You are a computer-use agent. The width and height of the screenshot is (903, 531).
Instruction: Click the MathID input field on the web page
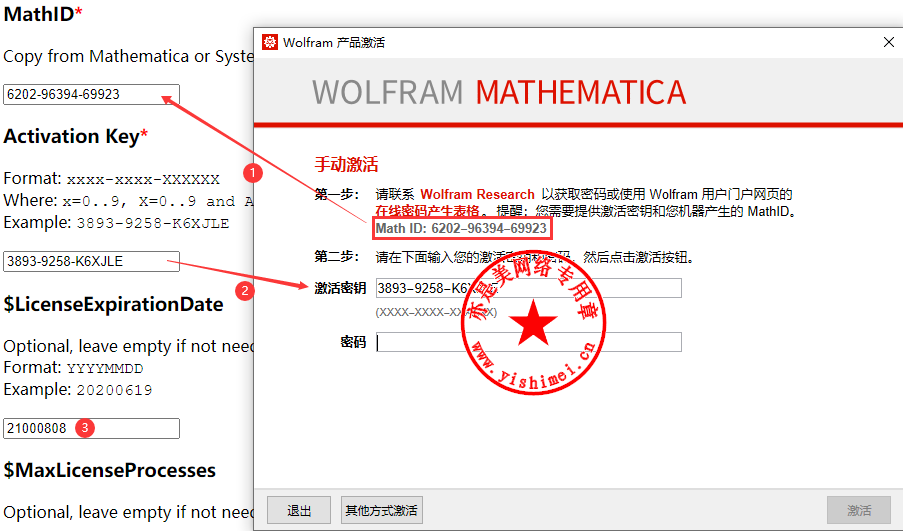(x=91, y=94)
